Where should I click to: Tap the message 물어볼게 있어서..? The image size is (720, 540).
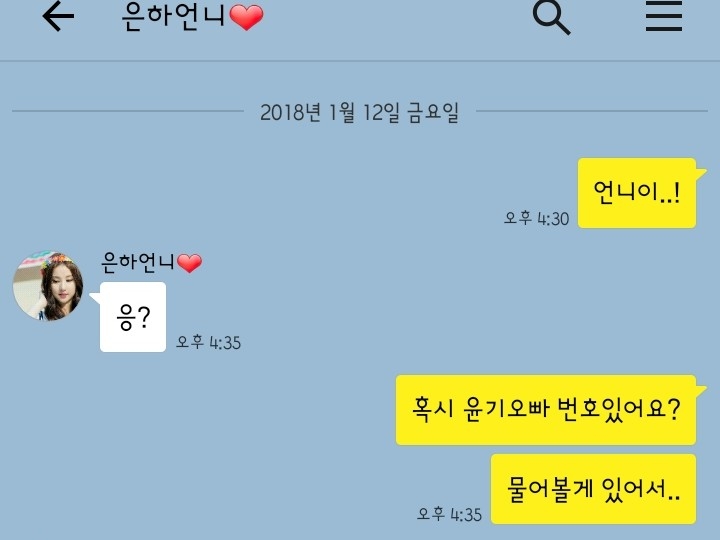point(593,489)
